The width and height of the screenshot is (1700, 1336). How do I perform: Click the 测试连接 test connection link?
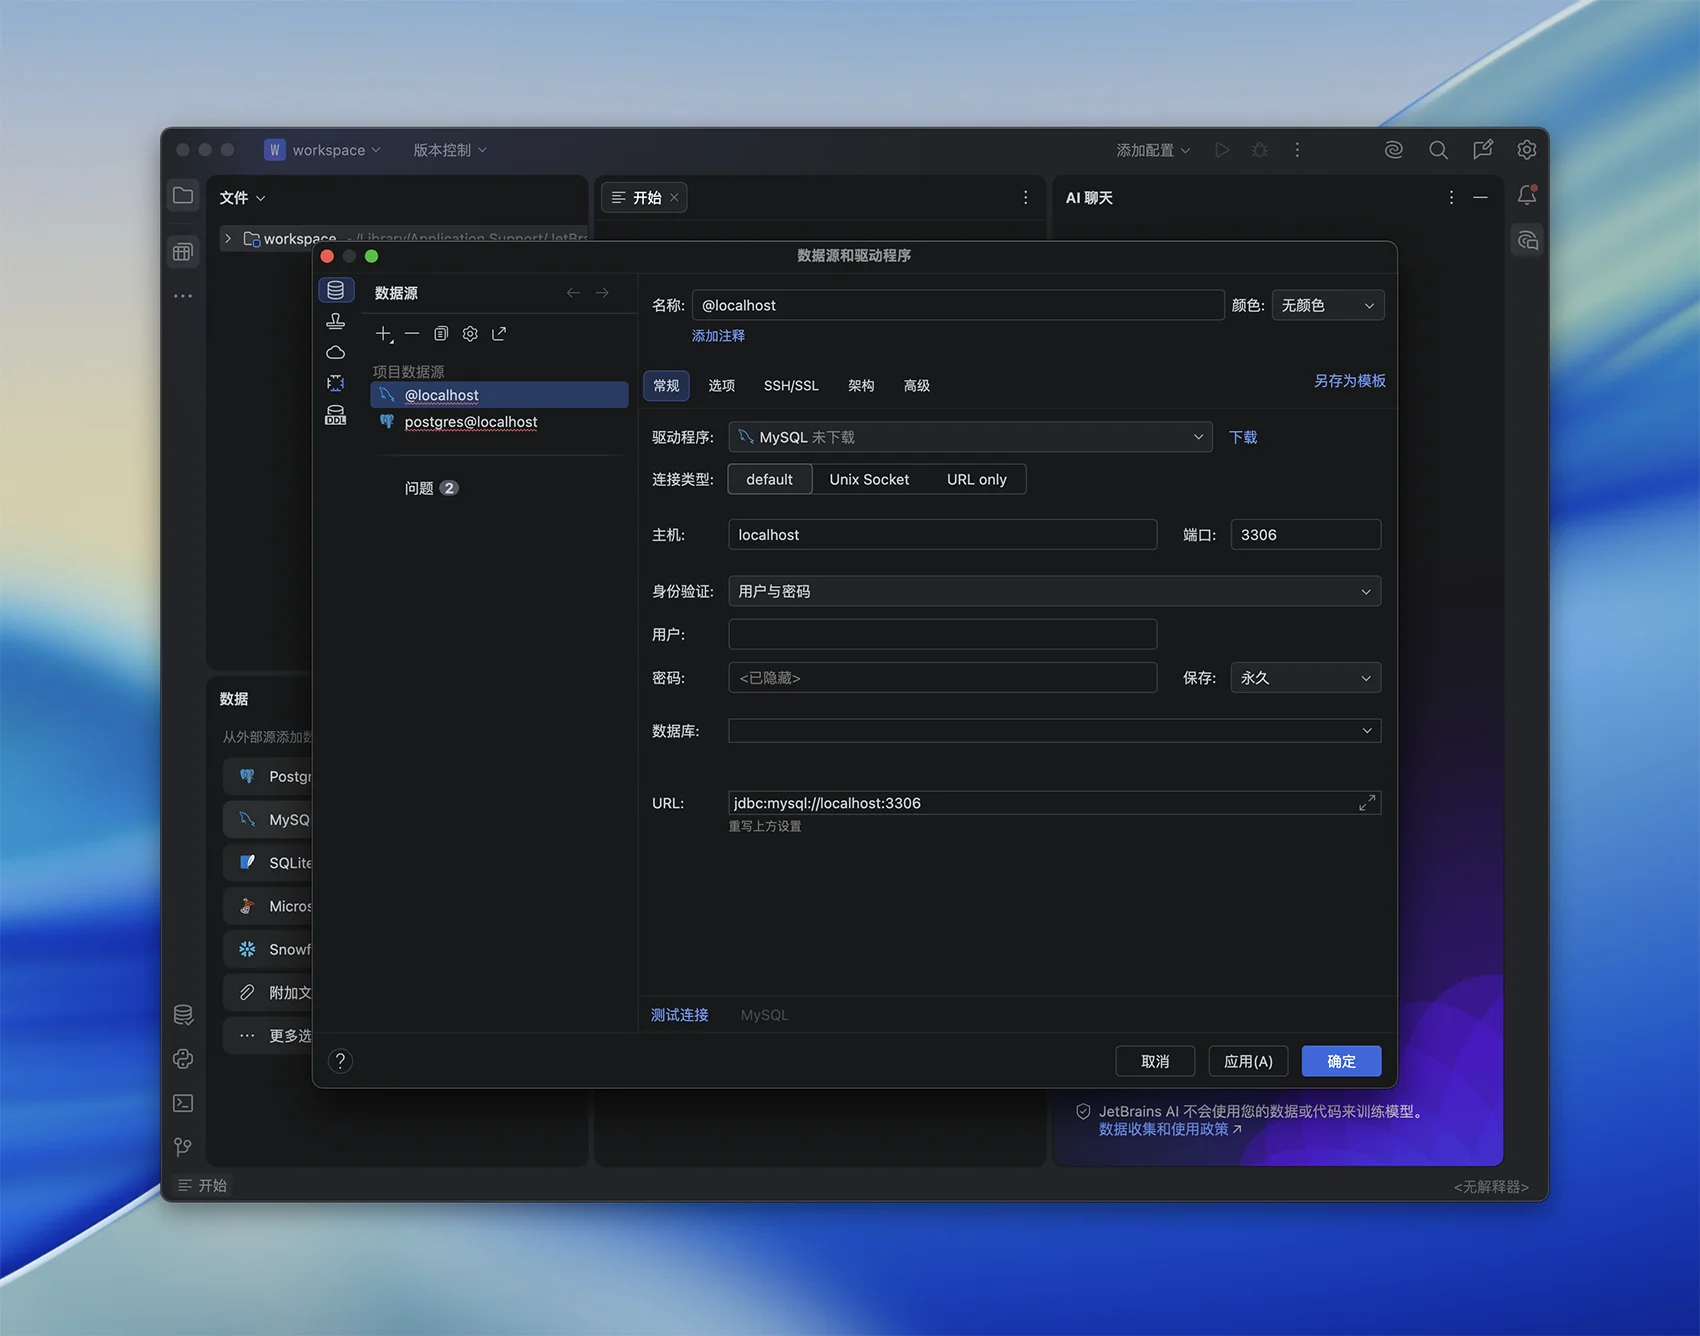tap(680, 1015)
